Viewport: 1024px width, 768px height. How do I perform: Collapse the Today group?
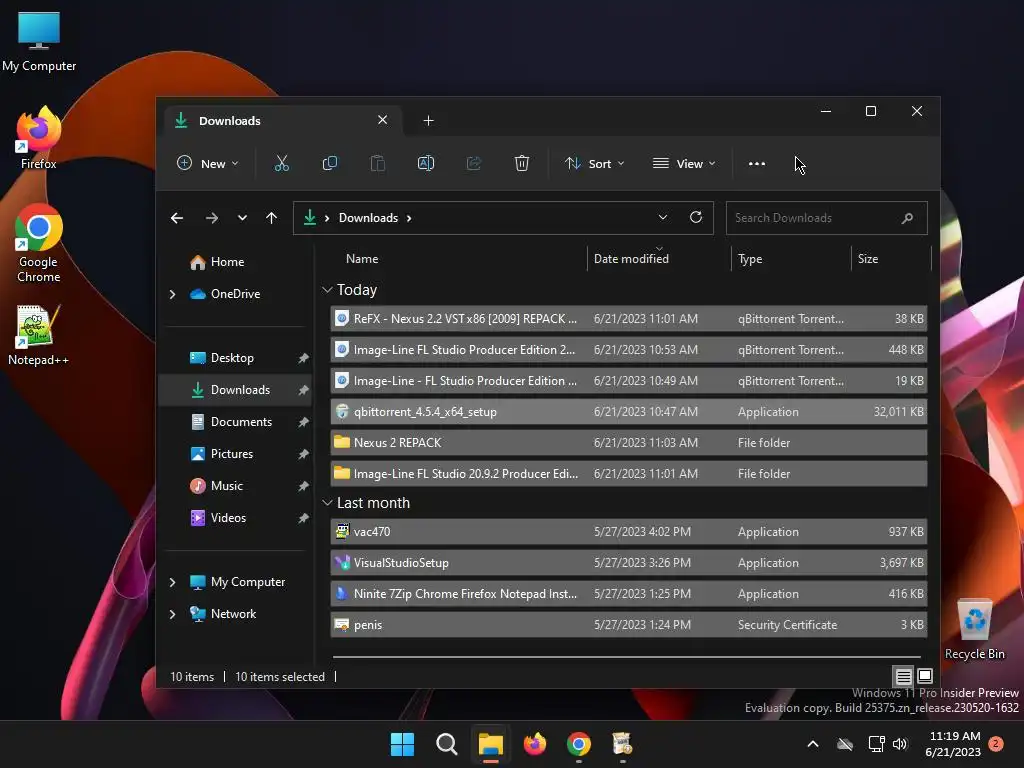[x=327, y=289]
